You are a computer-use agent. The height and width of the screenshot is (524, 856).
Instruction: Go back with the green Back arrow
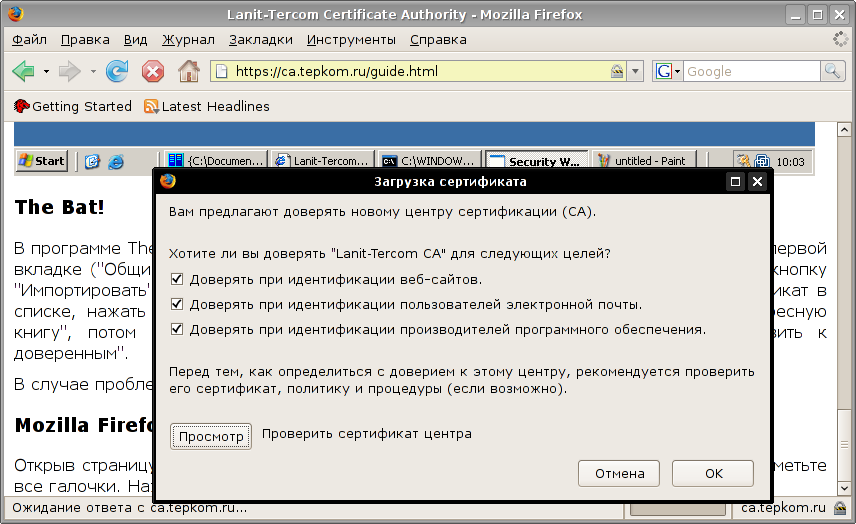pos(23,72)
